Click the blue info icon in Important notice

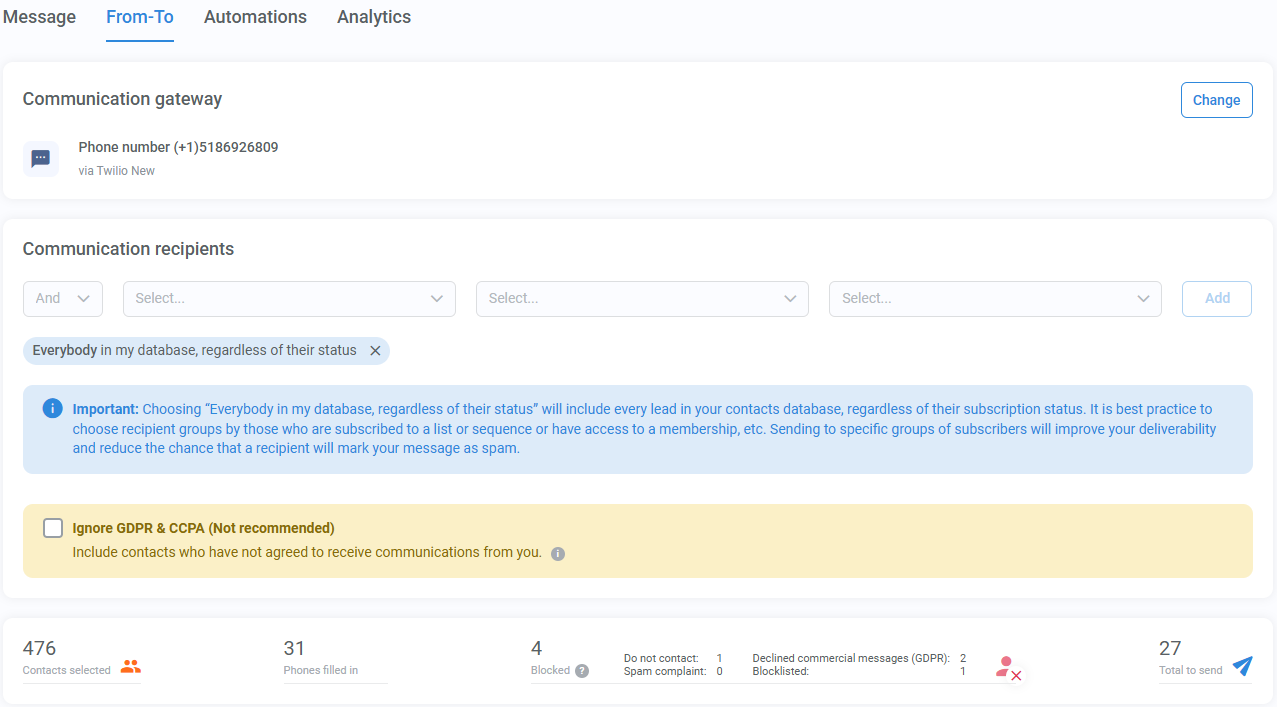coord(52,409)
